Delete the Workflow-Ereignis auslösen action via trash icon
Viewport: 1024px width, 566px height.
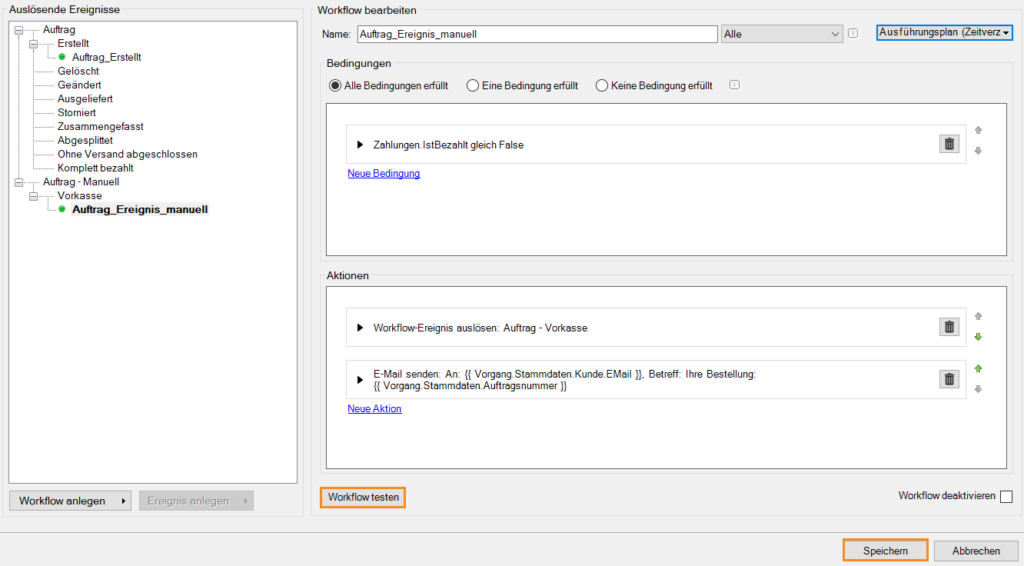click(948, 327)
